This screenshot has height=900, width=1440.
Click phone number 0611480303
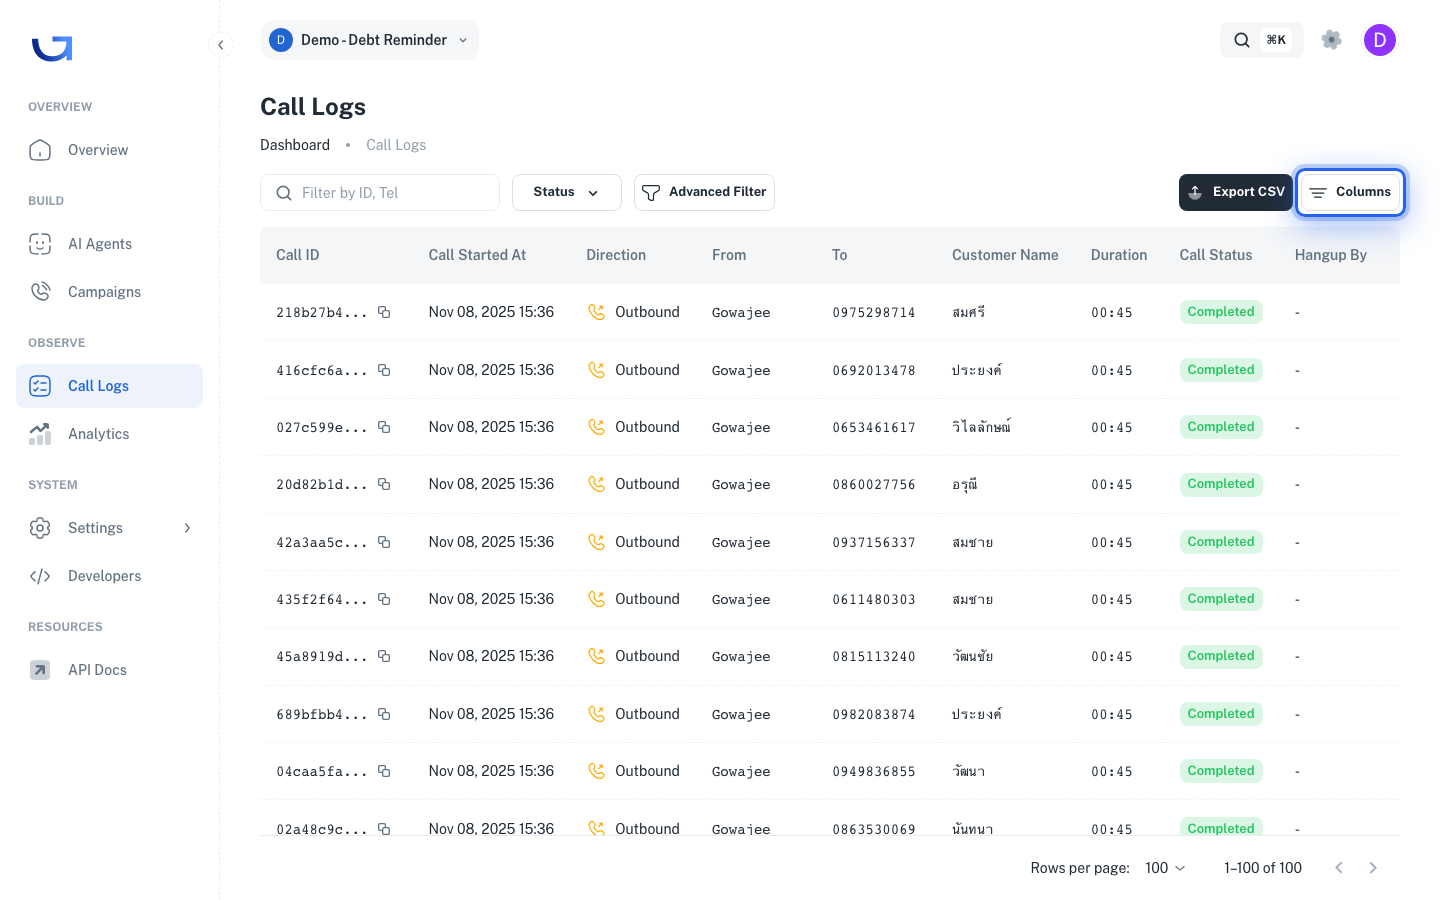click(874, 600)
